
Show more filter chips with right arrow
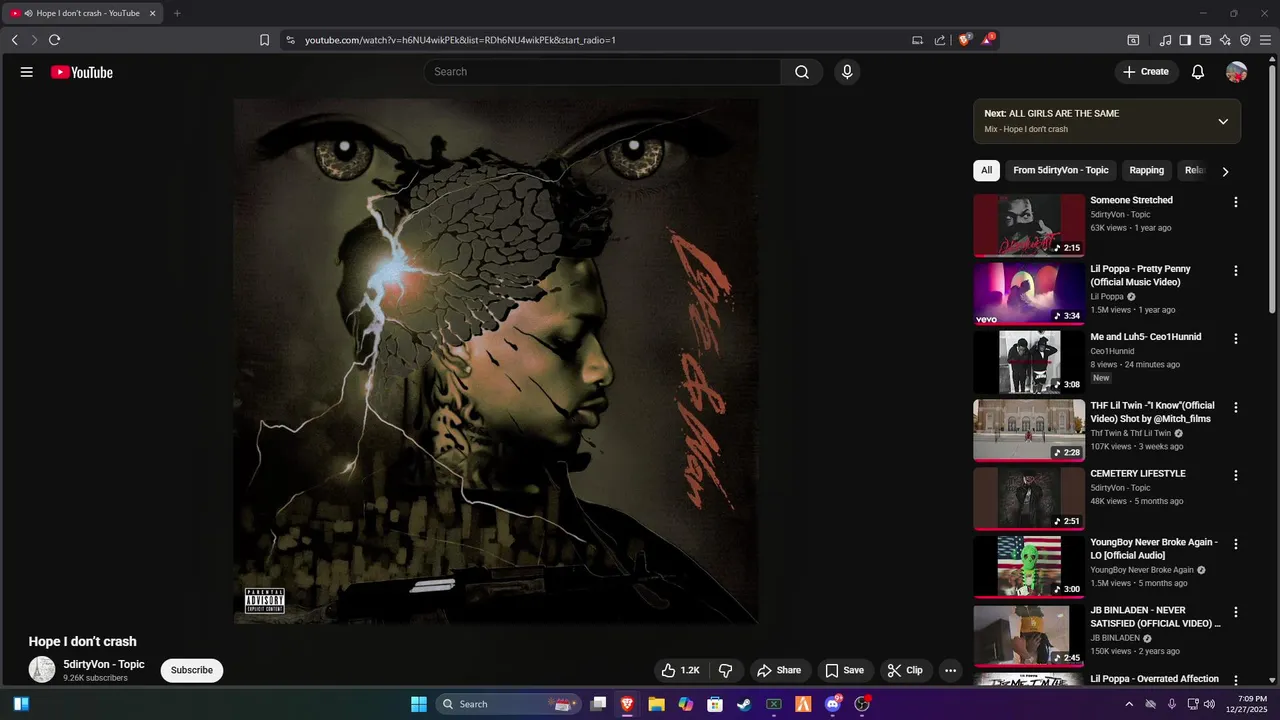coord(1225,171)
